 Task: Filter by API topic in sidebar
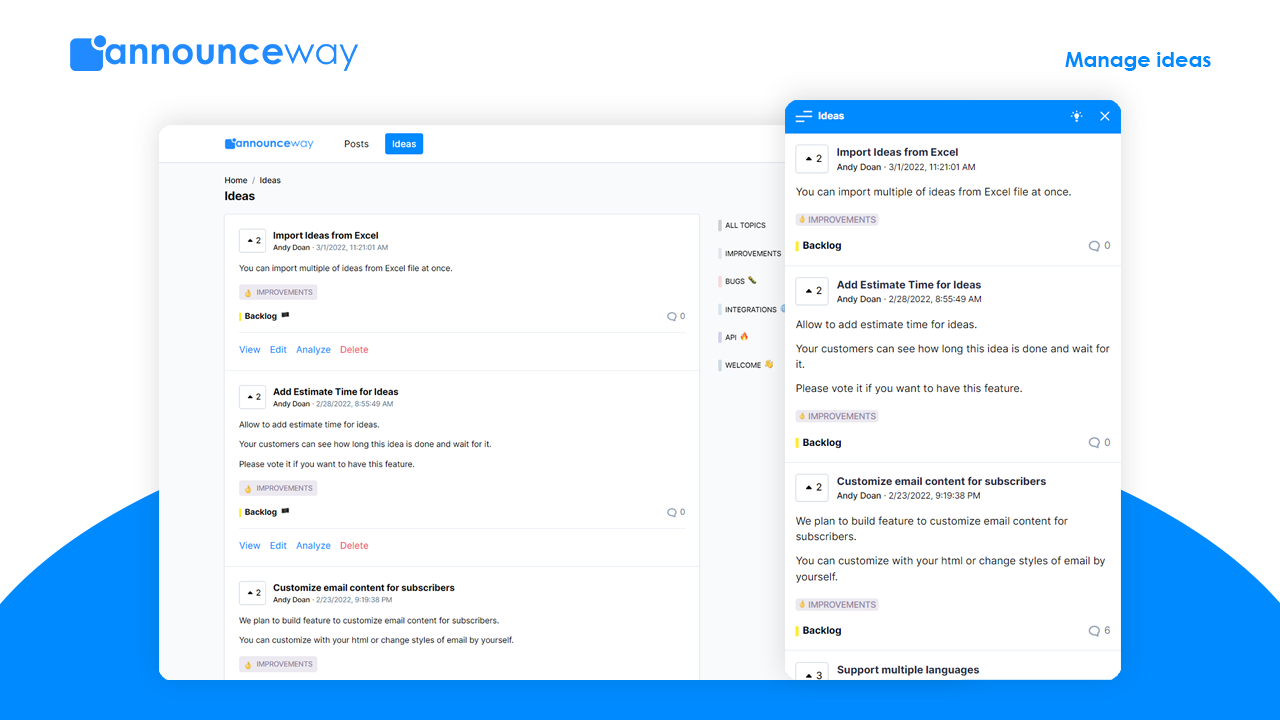[x=734, y=338]
